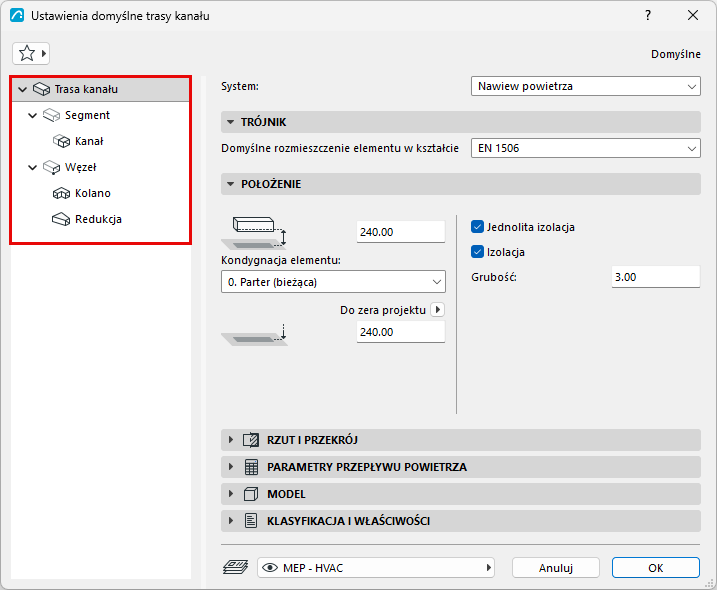Close the settings dialog
The width and height of the screenshot is (717, 590).
click(x=693, y=15)
